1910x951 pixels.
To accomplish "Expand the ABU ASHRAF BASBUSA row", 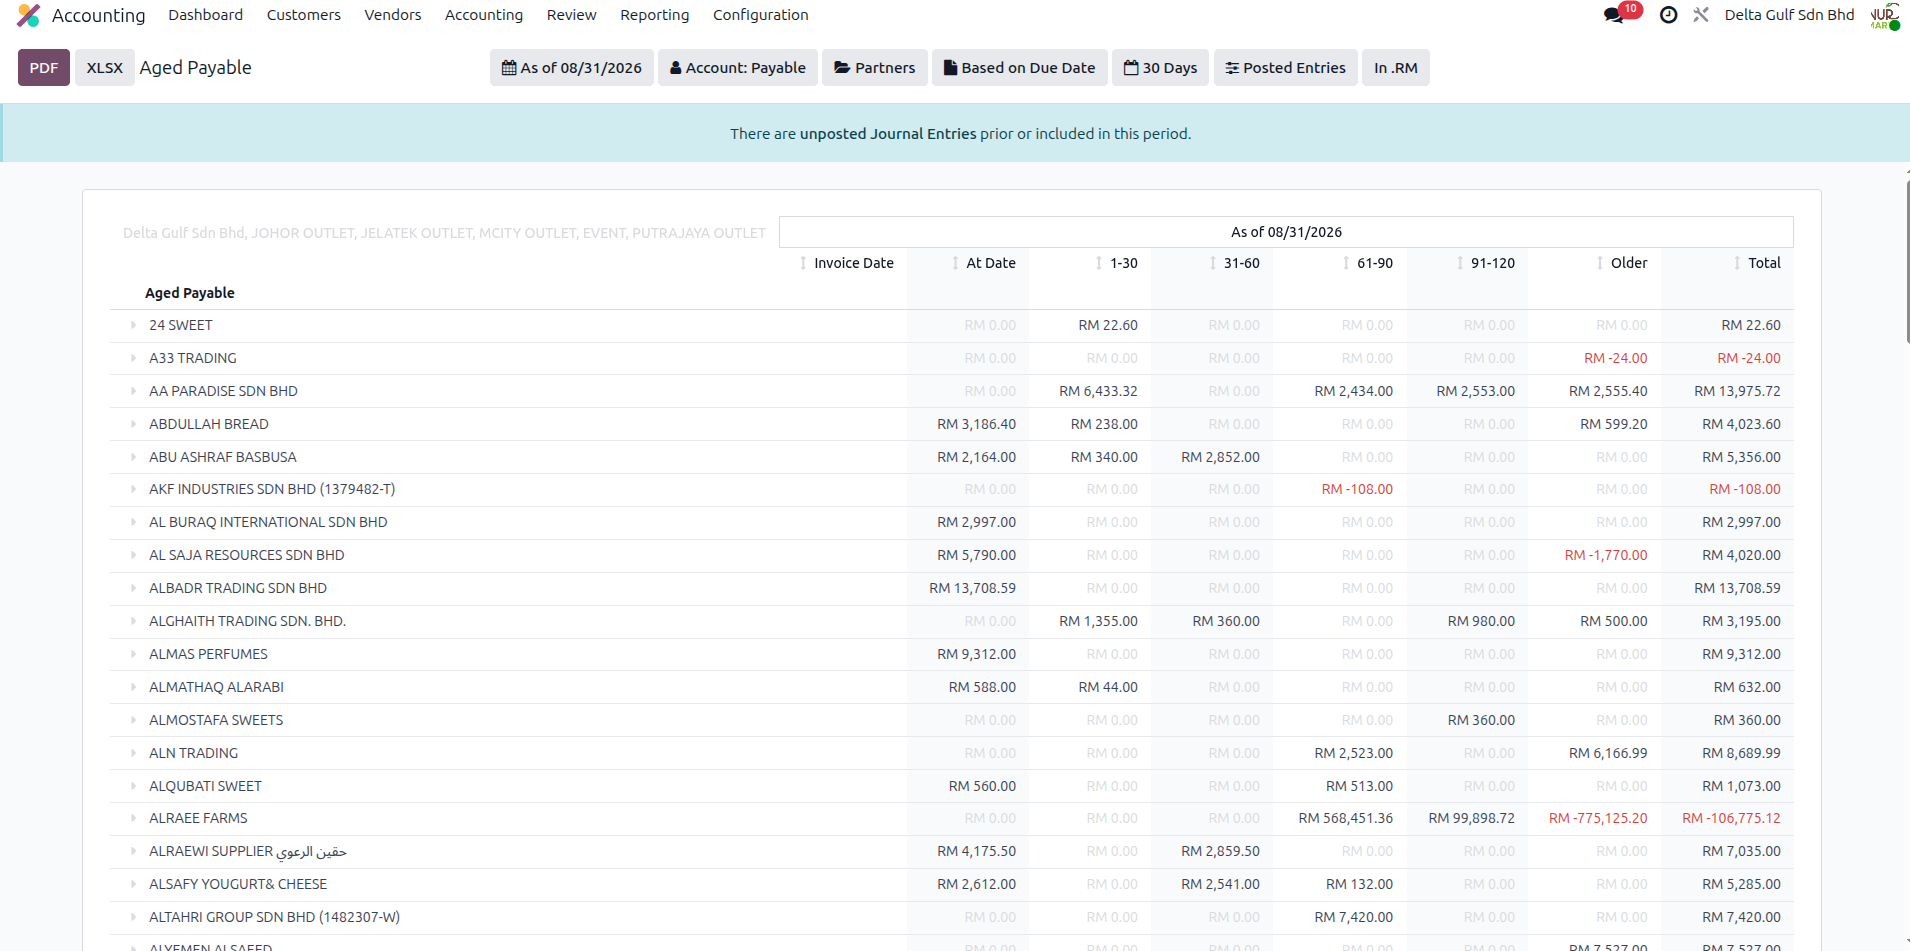I will (x=133, y=457).
